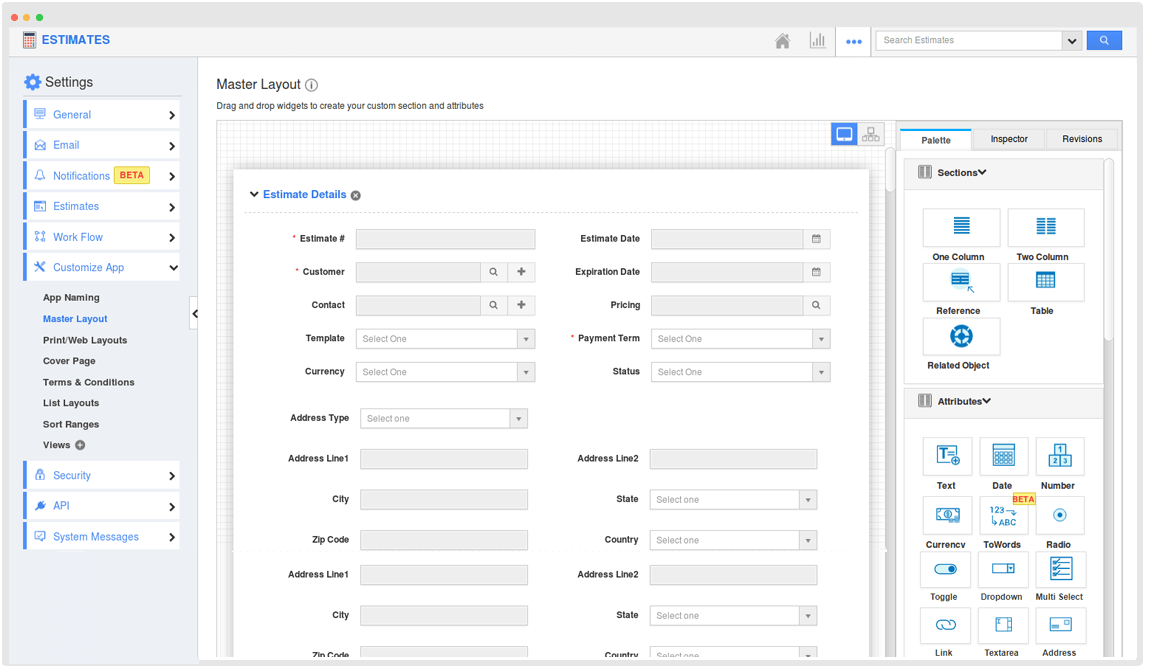Pick the Currency attribute widget
1150x670 pixels.
947,515
